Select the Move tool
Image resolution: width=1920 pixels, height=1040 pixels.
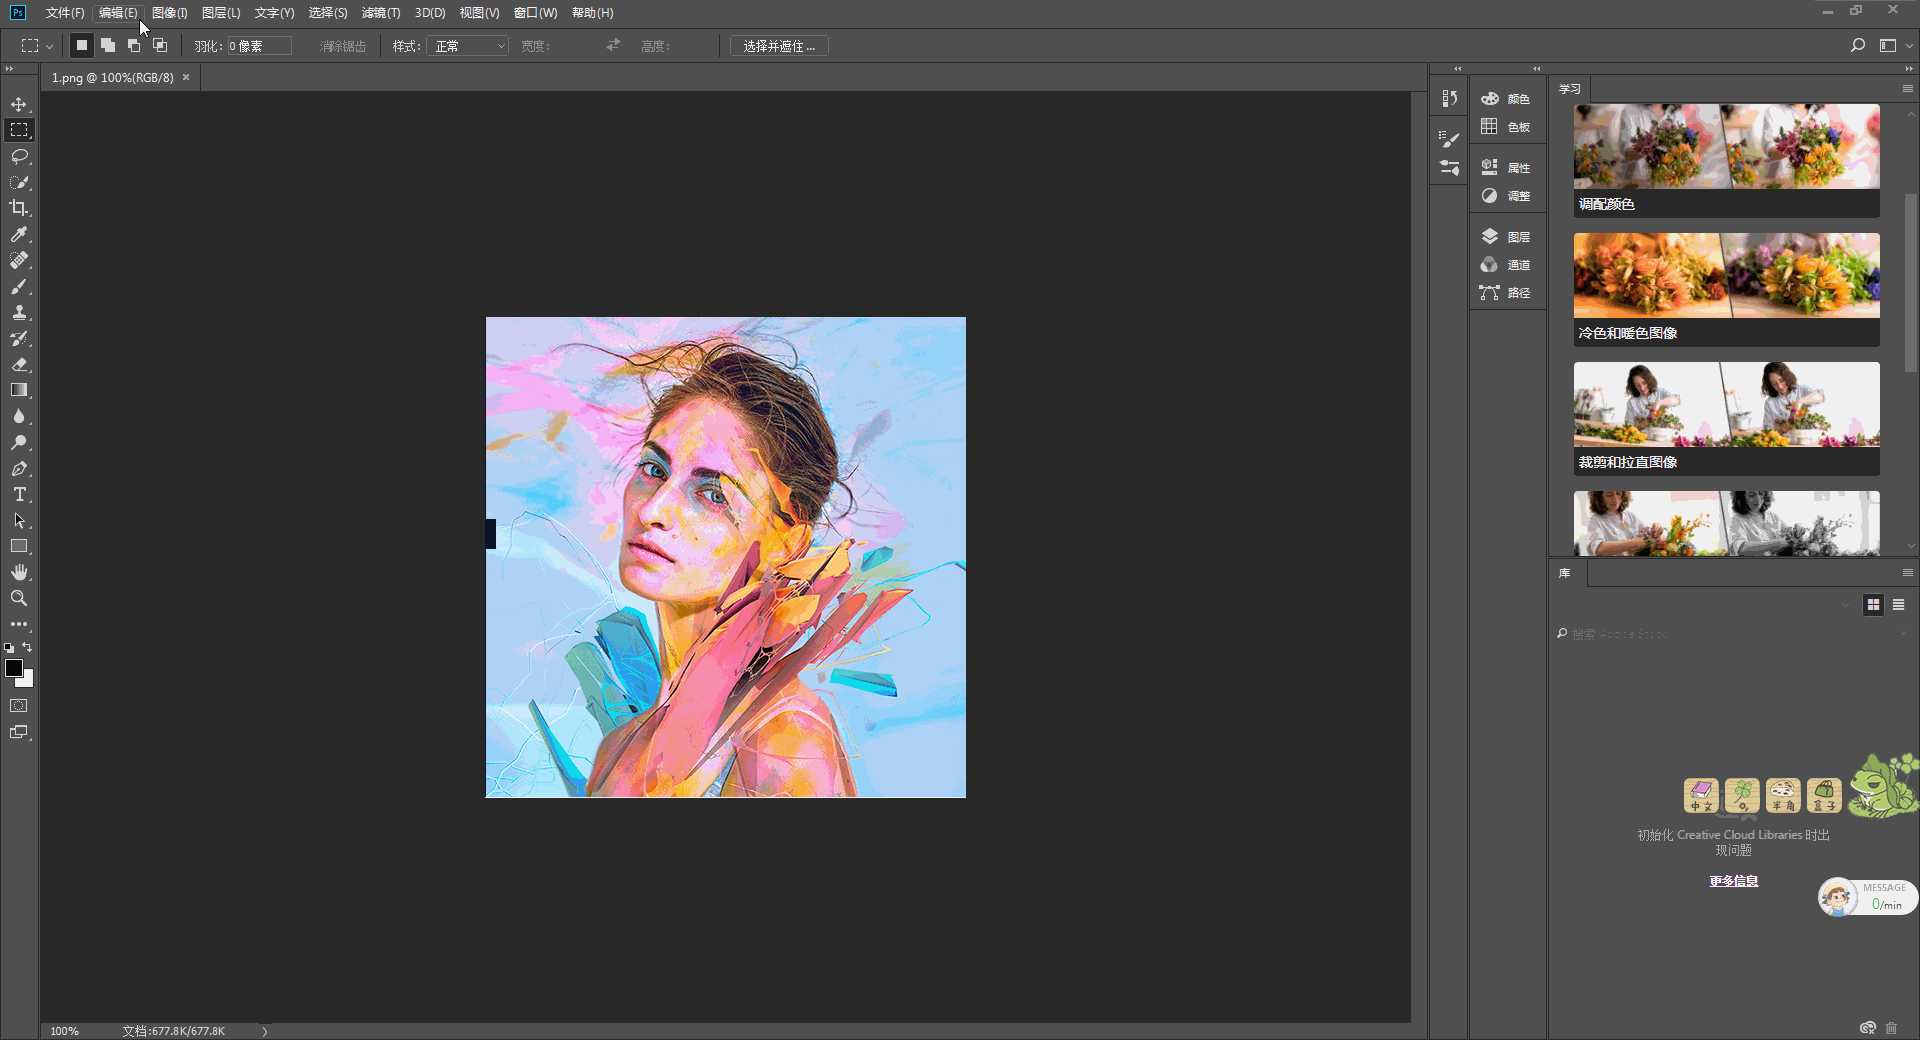click(19, 104)
